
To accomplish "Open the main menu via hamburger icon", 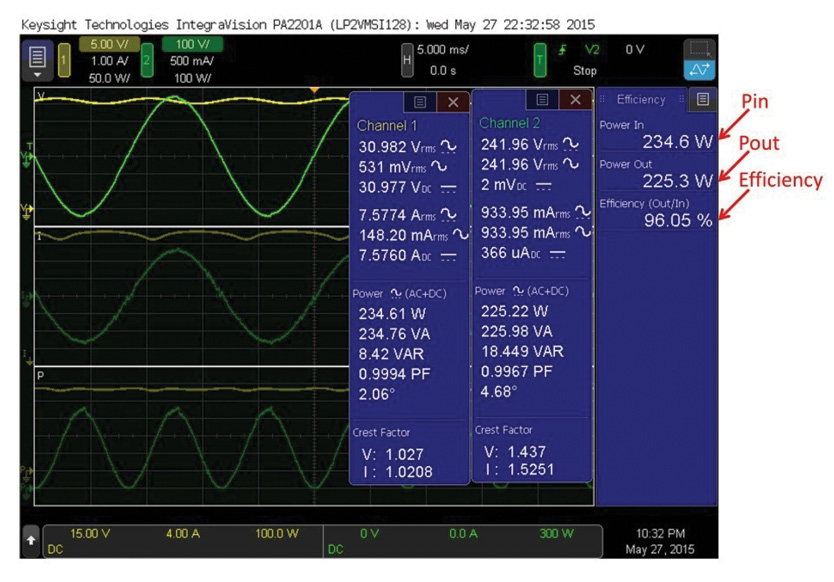I will click(x=37, y=58).
